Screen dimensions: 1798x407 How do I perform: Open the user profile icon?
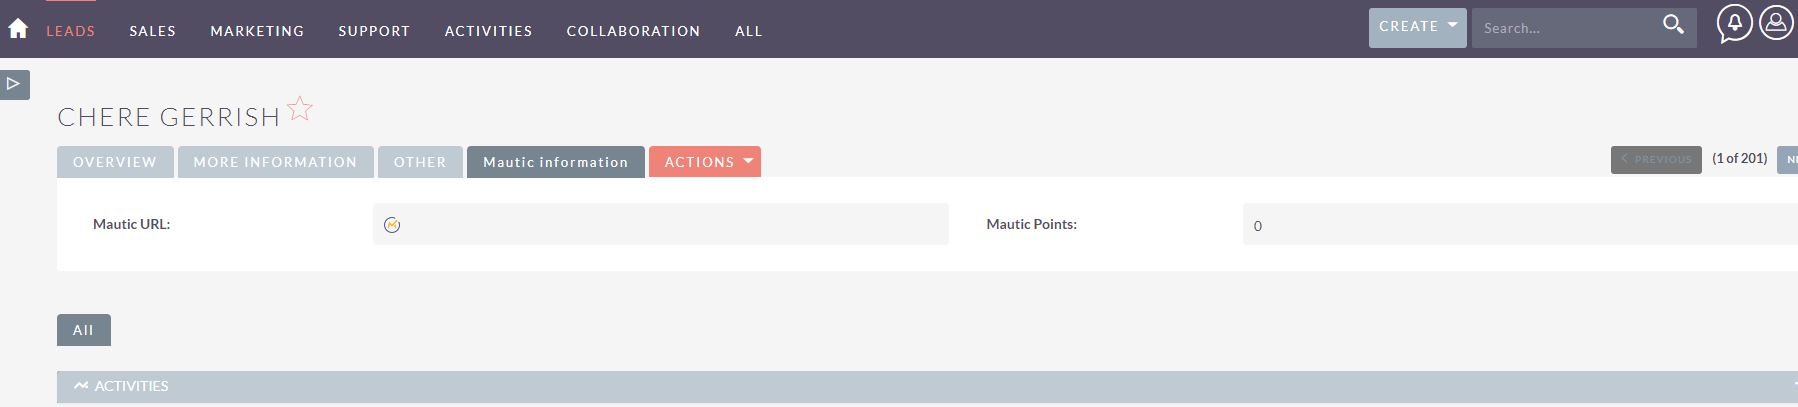(x=1777, y=22)
